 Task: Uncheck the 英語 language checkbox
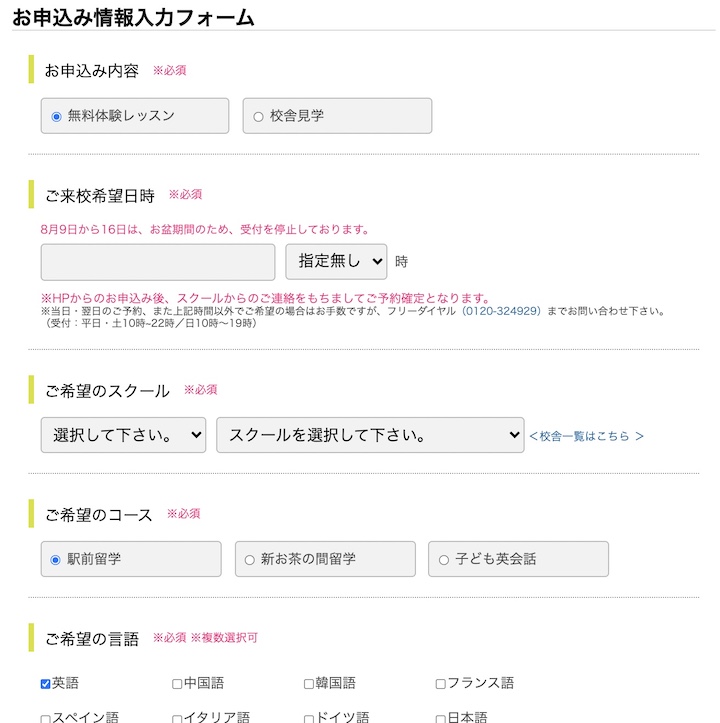coord(46,684)
